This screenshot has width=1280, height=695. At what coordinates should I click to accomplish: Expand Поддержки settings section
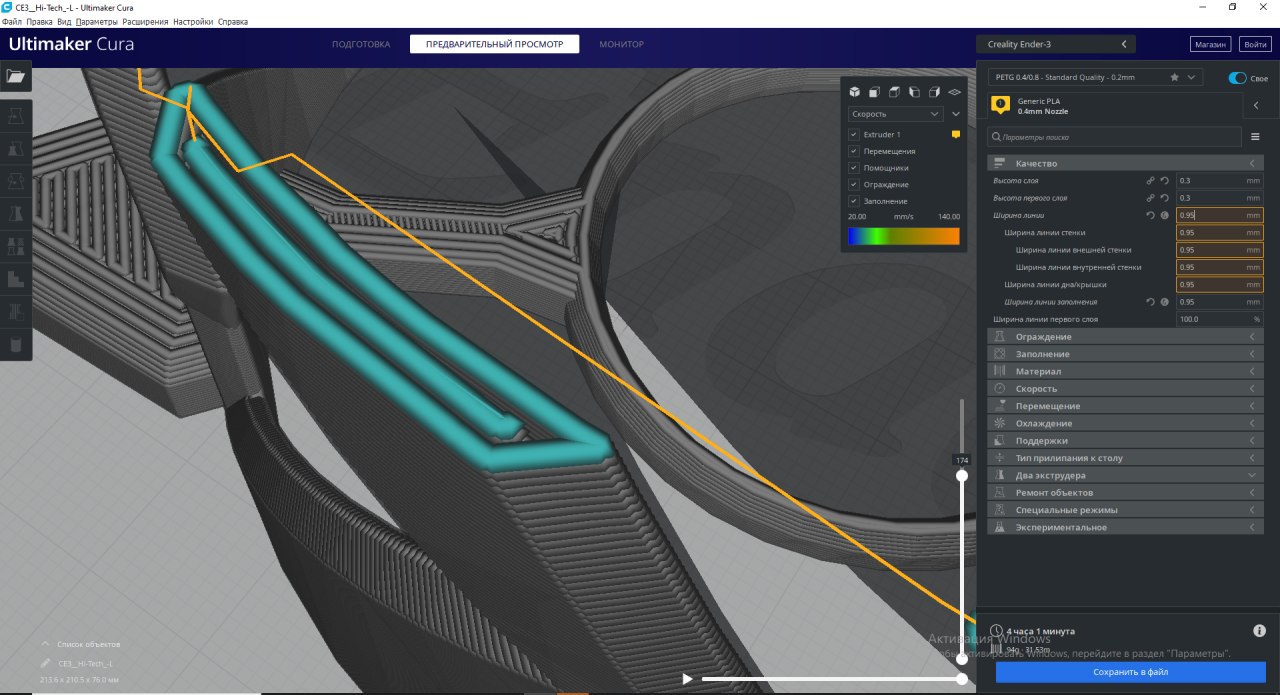pyautogui.click(x=1125, y=441)
